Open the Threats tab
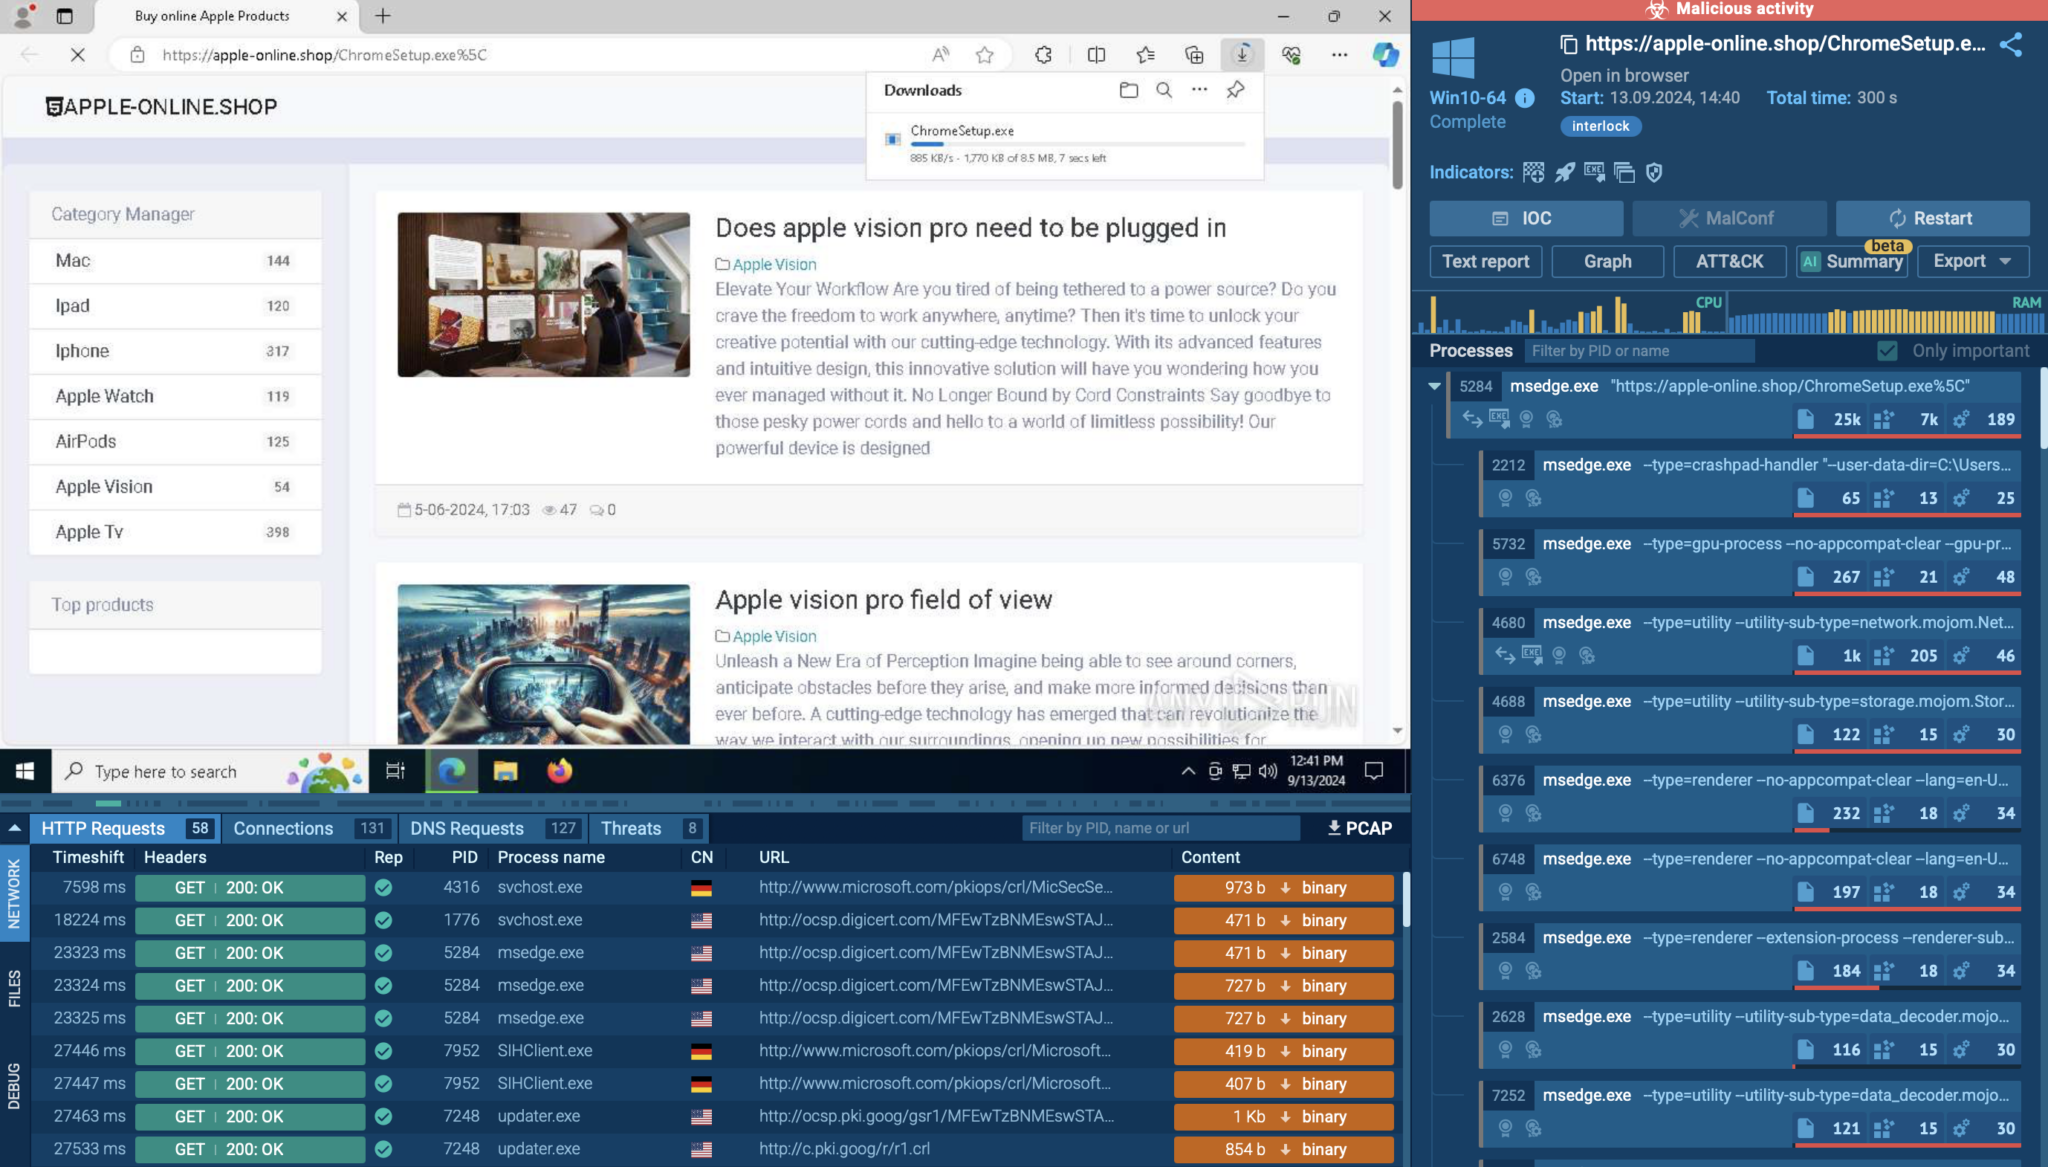 631,828
